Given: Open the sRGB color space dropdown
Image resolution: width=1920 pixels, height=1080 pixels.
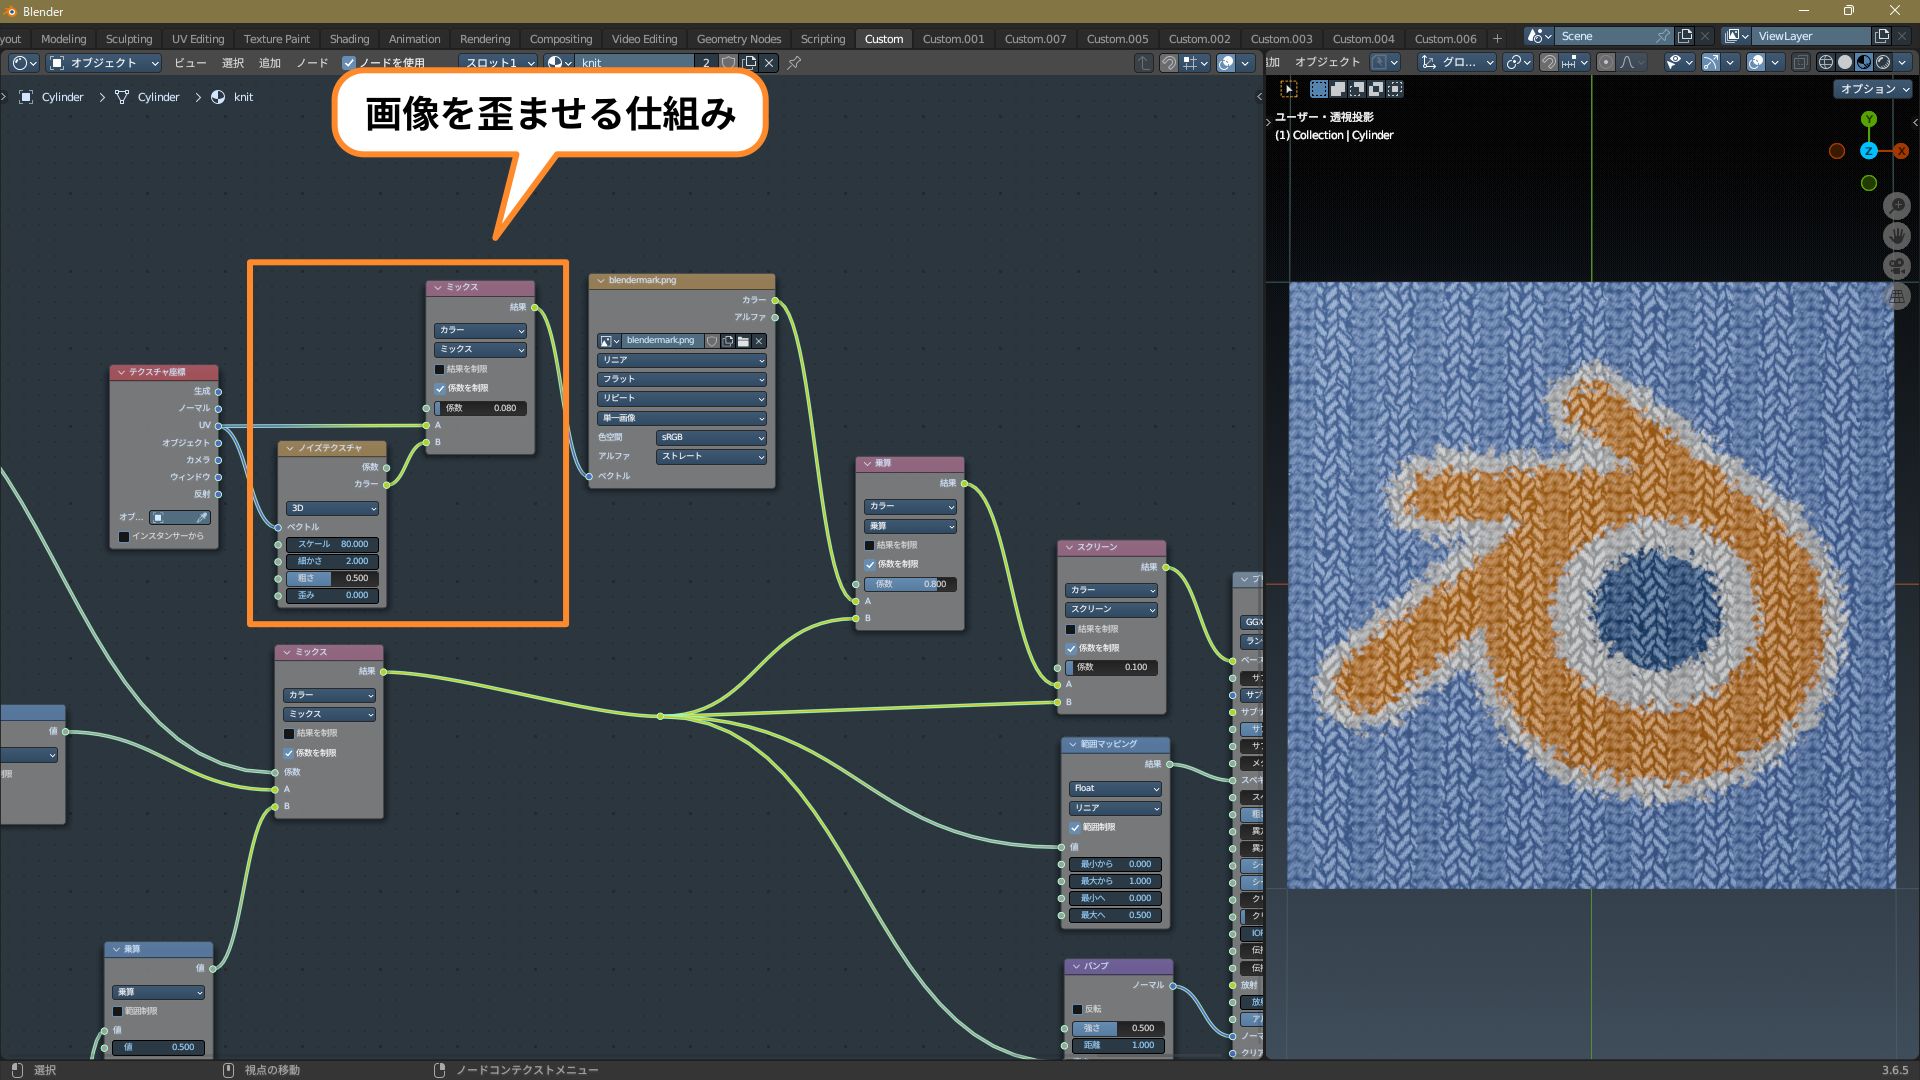Looking at the screenshot, I should tap(711, 437).
